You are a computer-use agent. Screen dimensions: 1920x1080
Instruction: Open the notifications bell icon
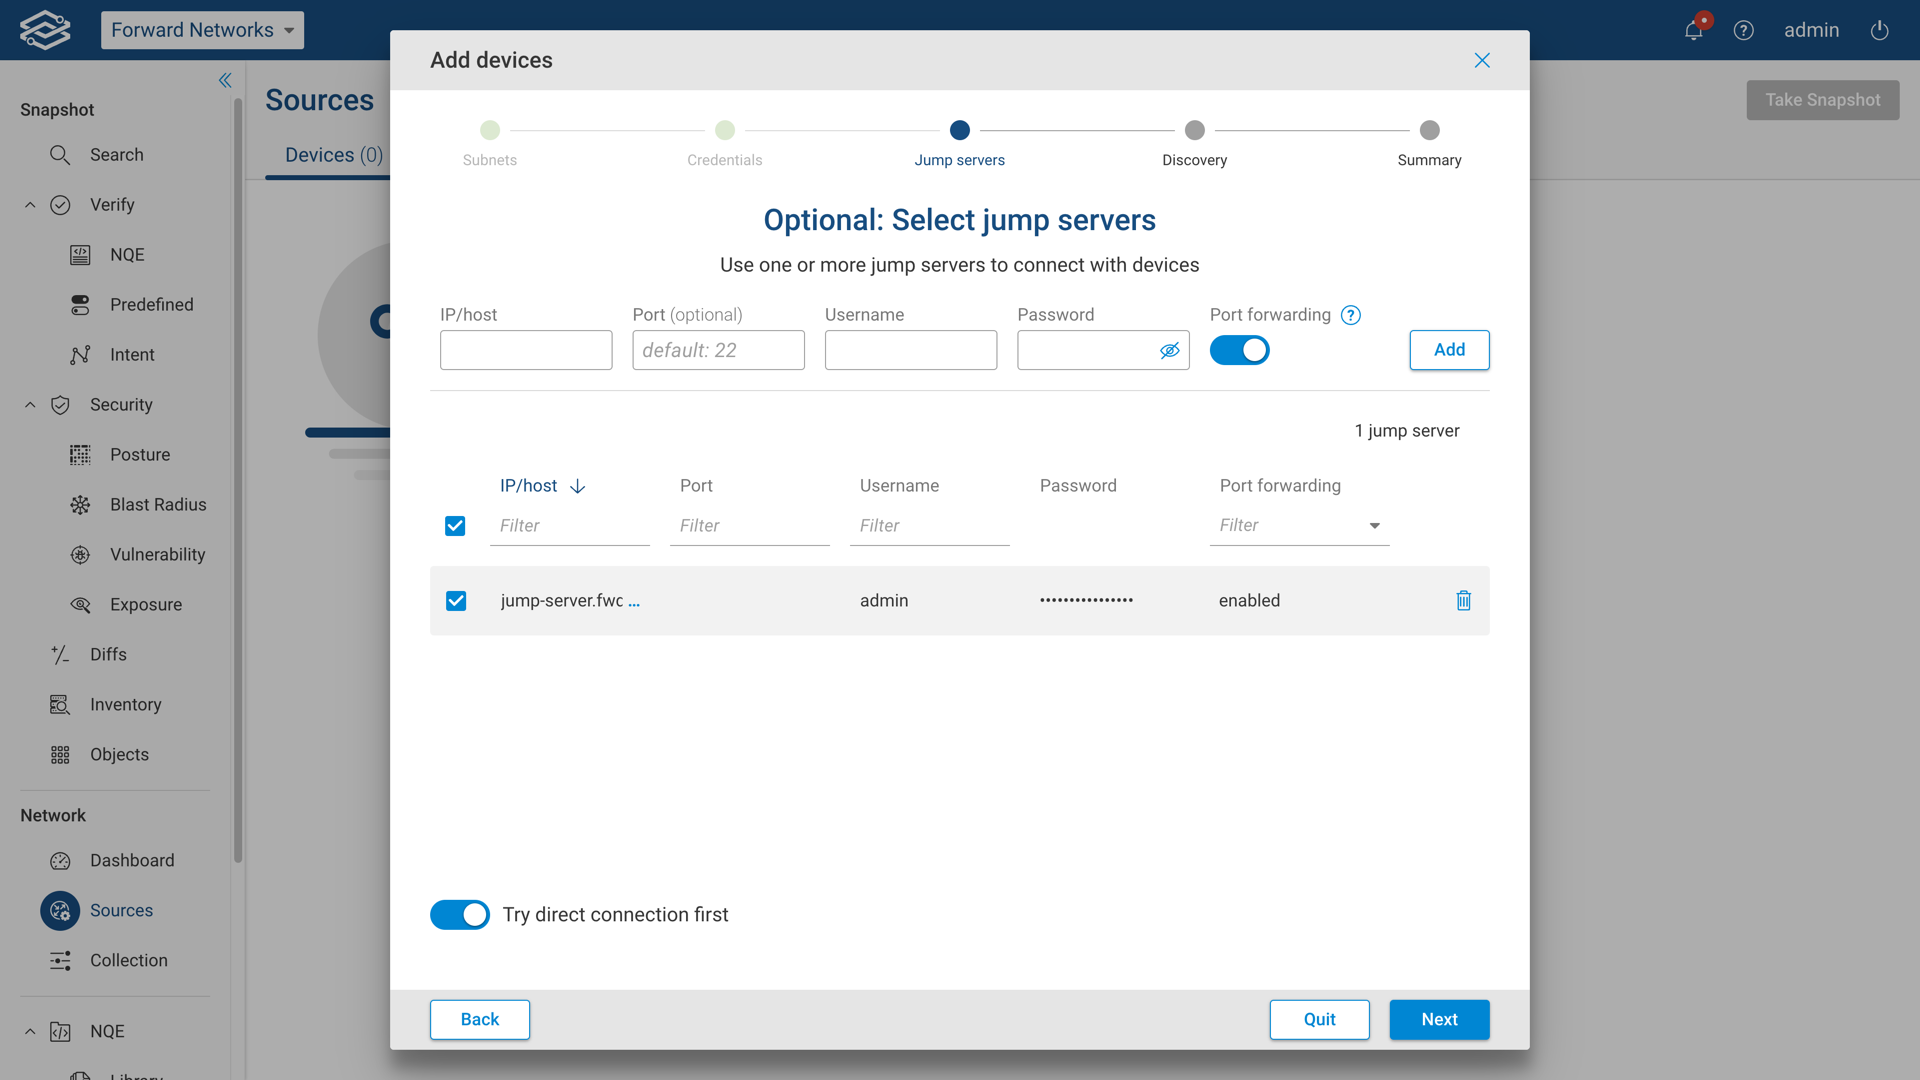coord(1693,30)
